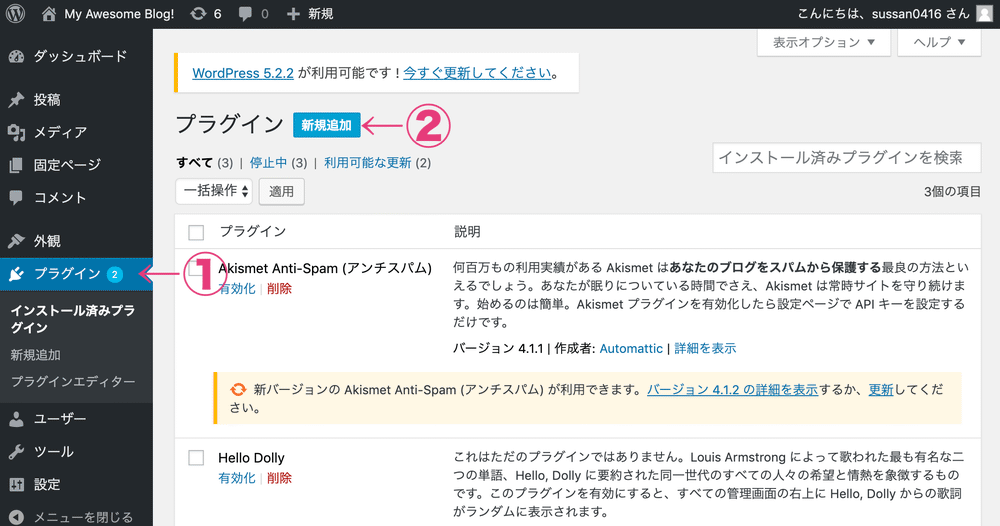Click the メディア media icon

[x=17, y=133]
